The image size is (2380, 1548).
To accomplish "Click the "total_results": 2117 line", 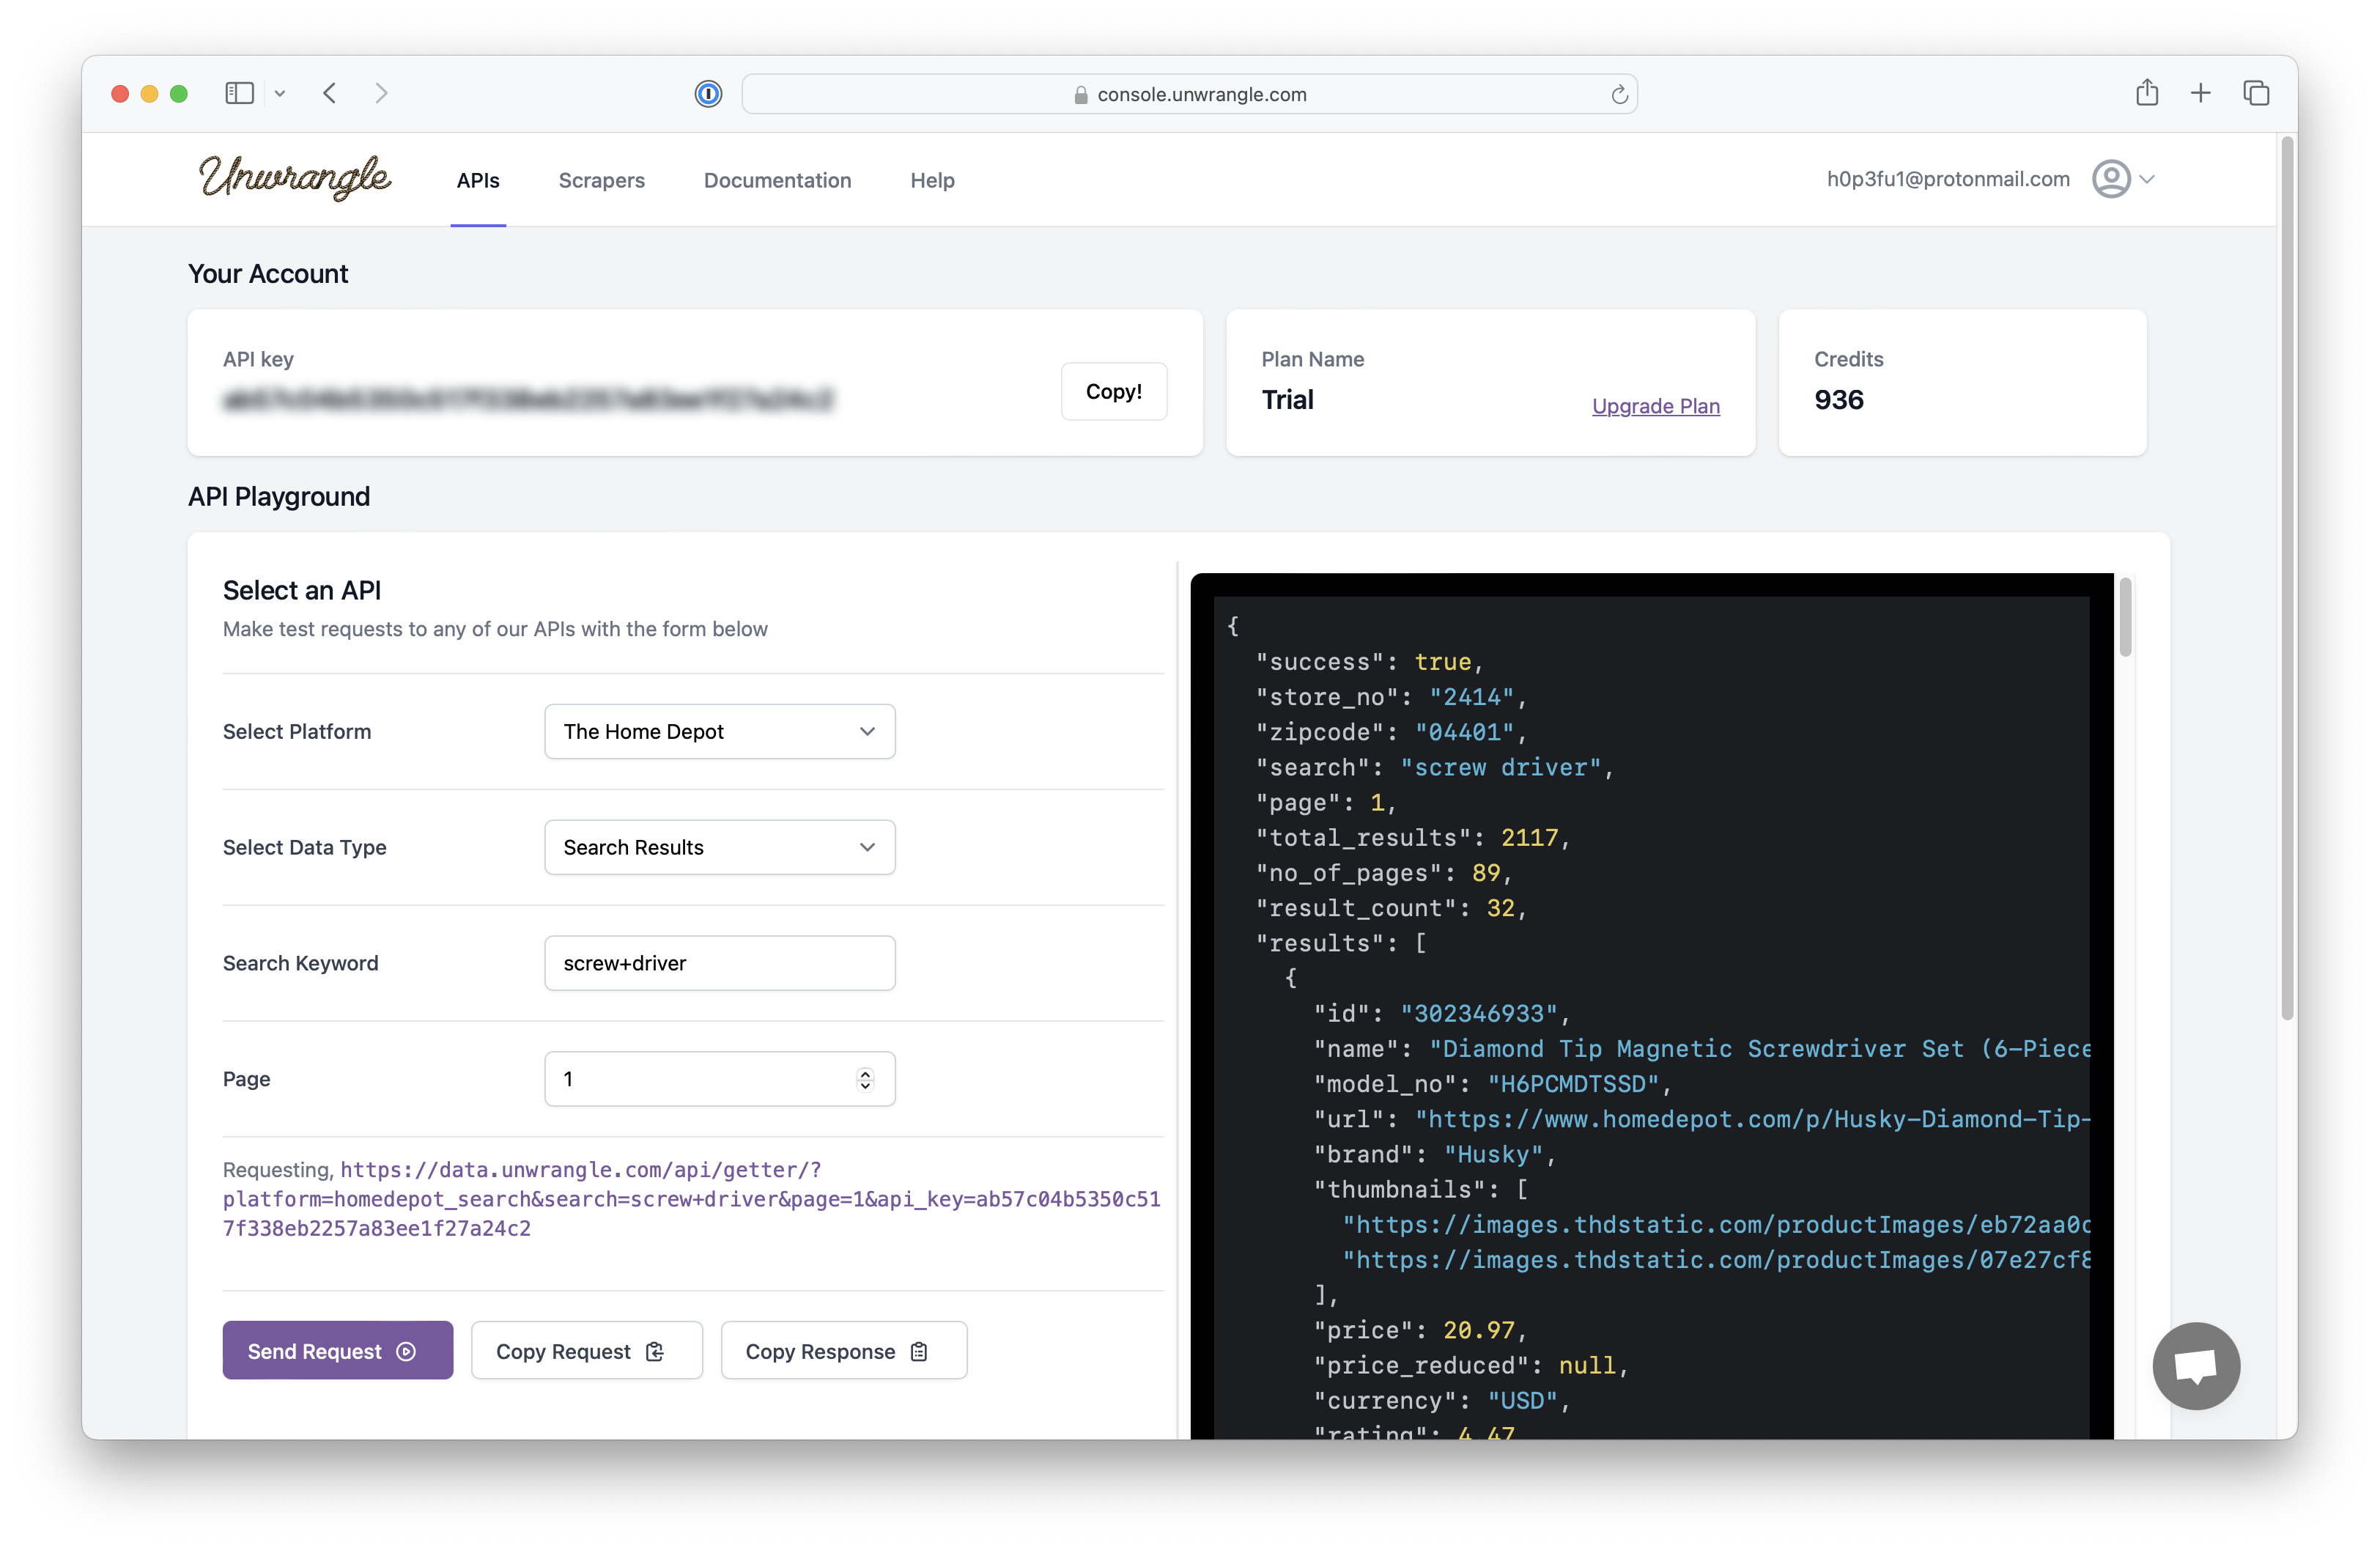I will tap(1412, 838).
